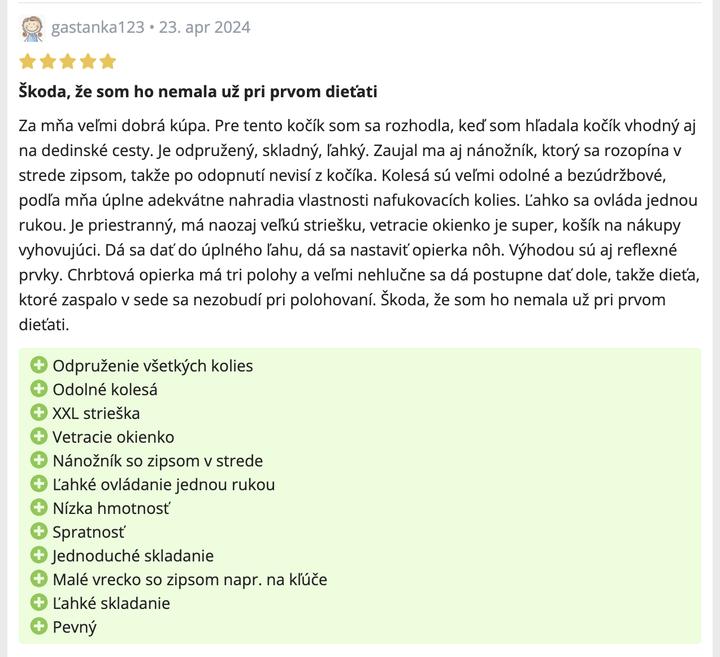Click plus icon next to XXL strieška
720x657 pixels.
(39, 413)
